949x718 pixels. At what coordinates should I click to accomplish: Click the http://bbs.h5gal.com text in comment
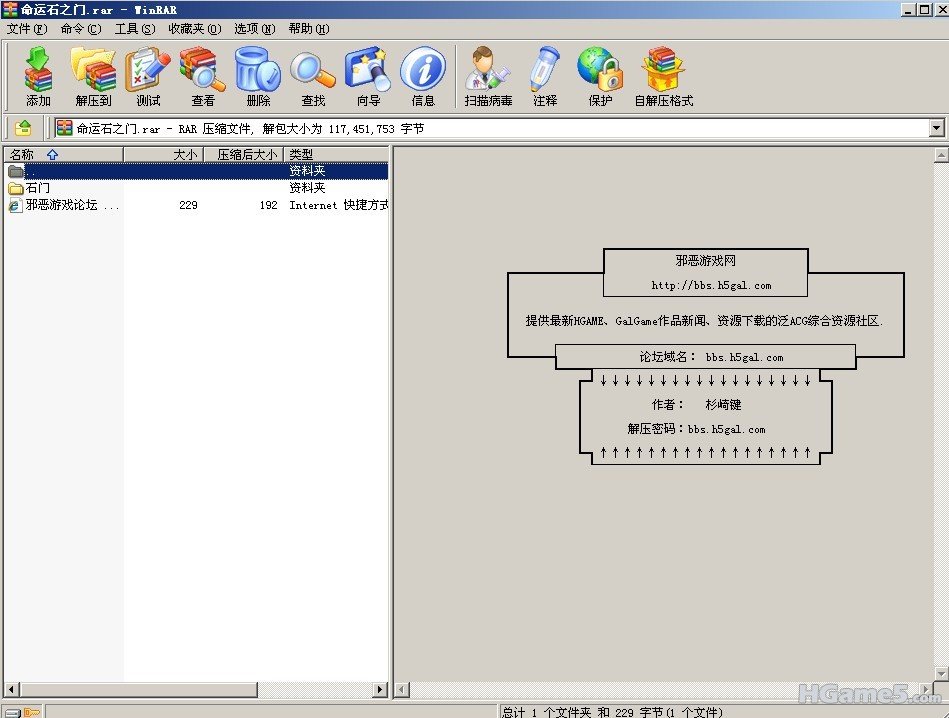pos(711,285)
